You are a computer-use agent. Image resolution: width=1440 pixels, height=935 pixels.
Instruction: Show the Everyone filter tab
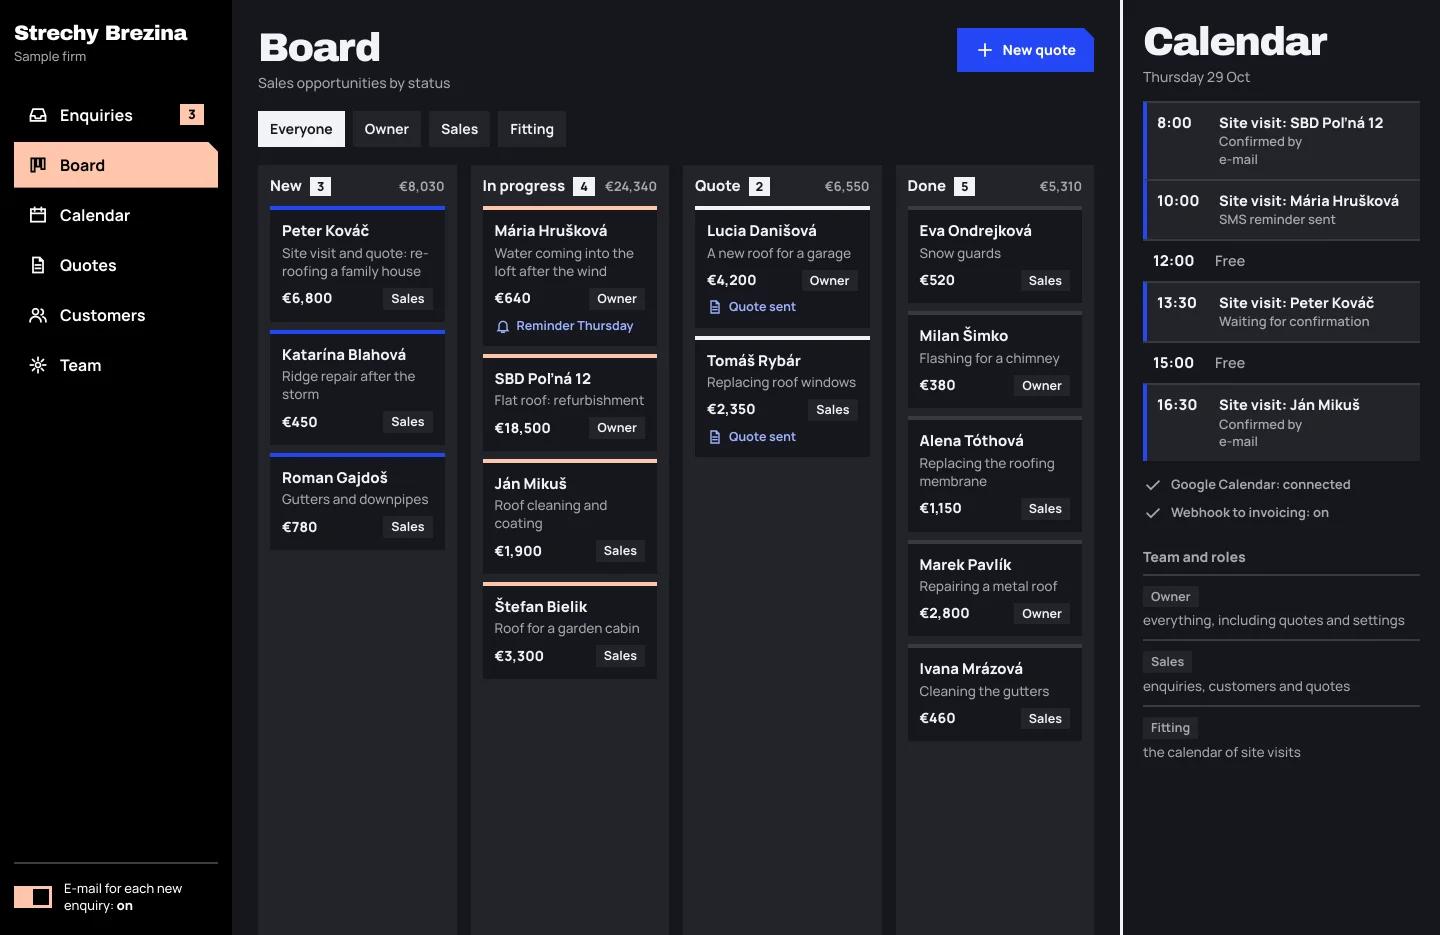[301, 129]
